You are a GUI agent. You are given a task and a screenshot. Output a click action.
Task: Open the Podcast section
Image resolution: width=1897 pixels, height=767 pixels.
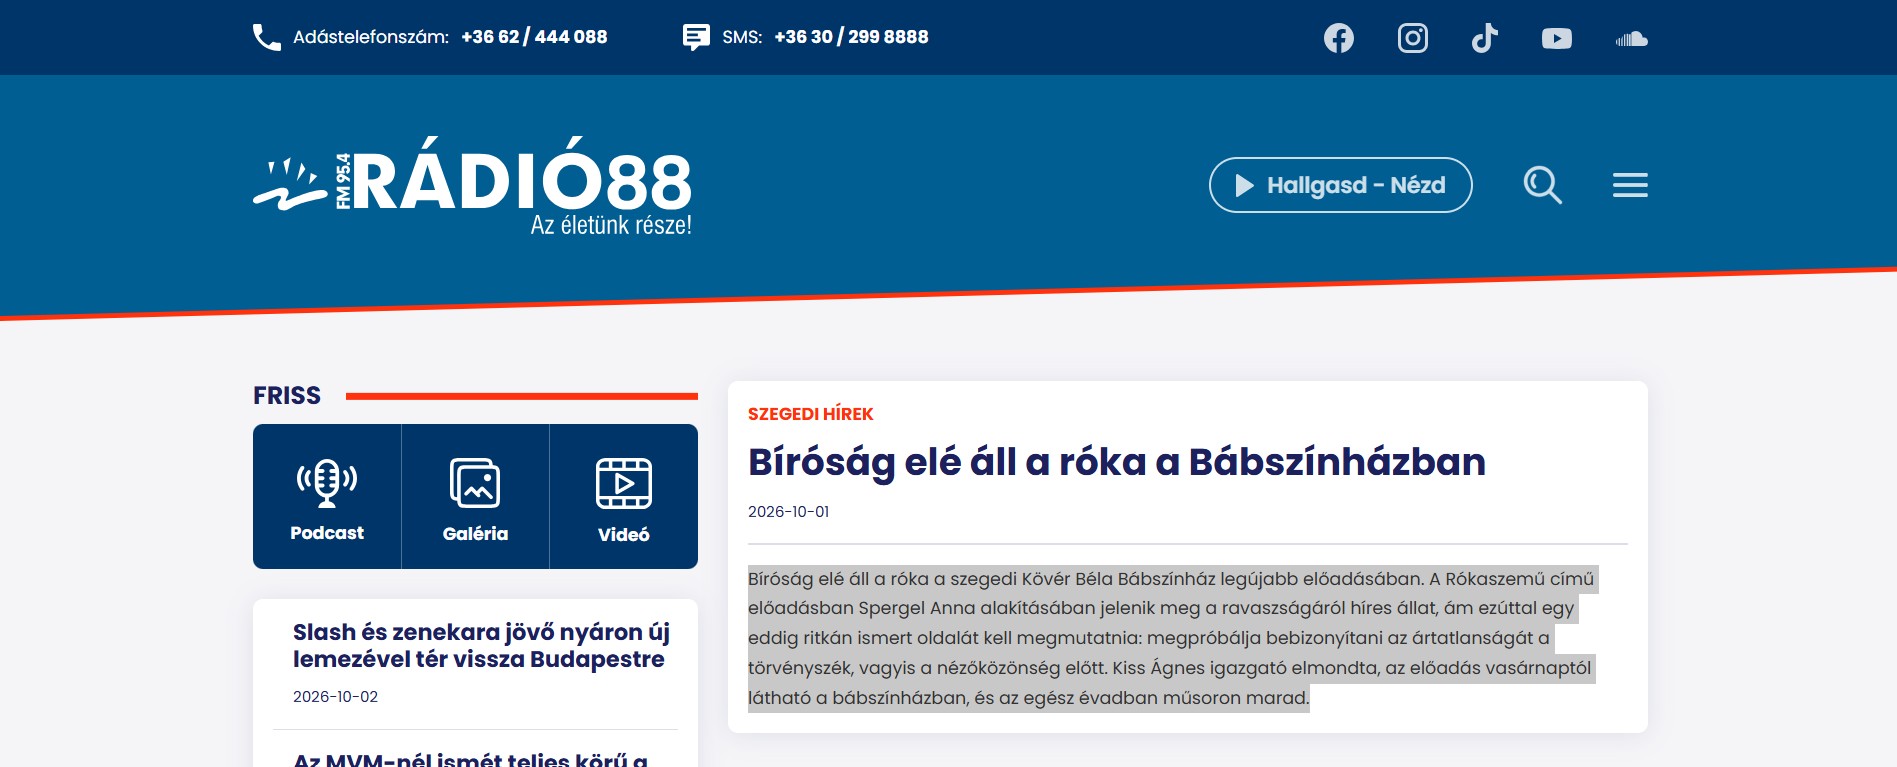[x=327, y=497]
